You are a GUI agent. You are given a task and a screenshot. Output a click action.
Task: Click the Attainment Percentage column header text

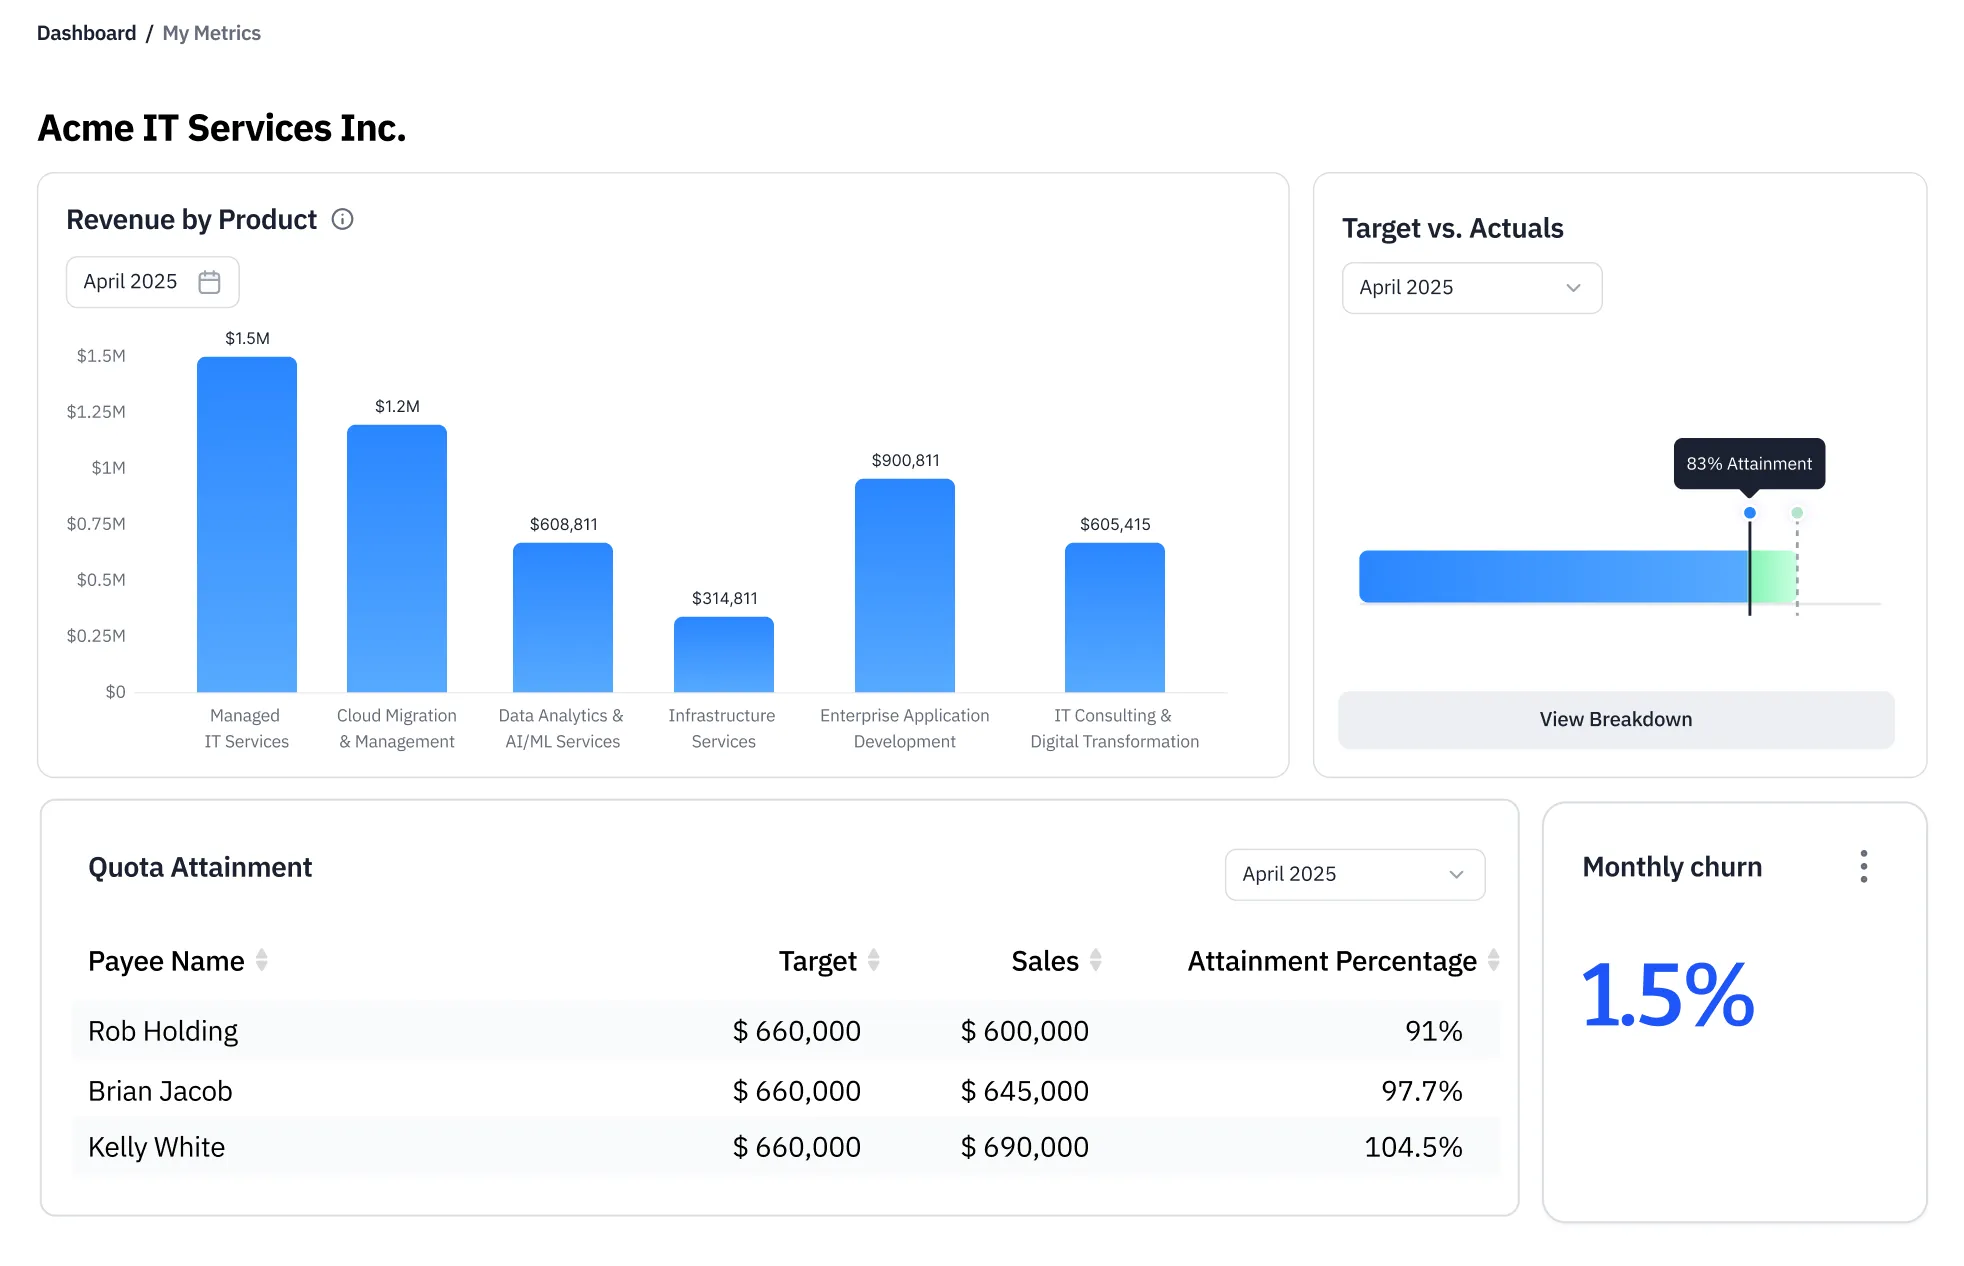[1332, 961]
